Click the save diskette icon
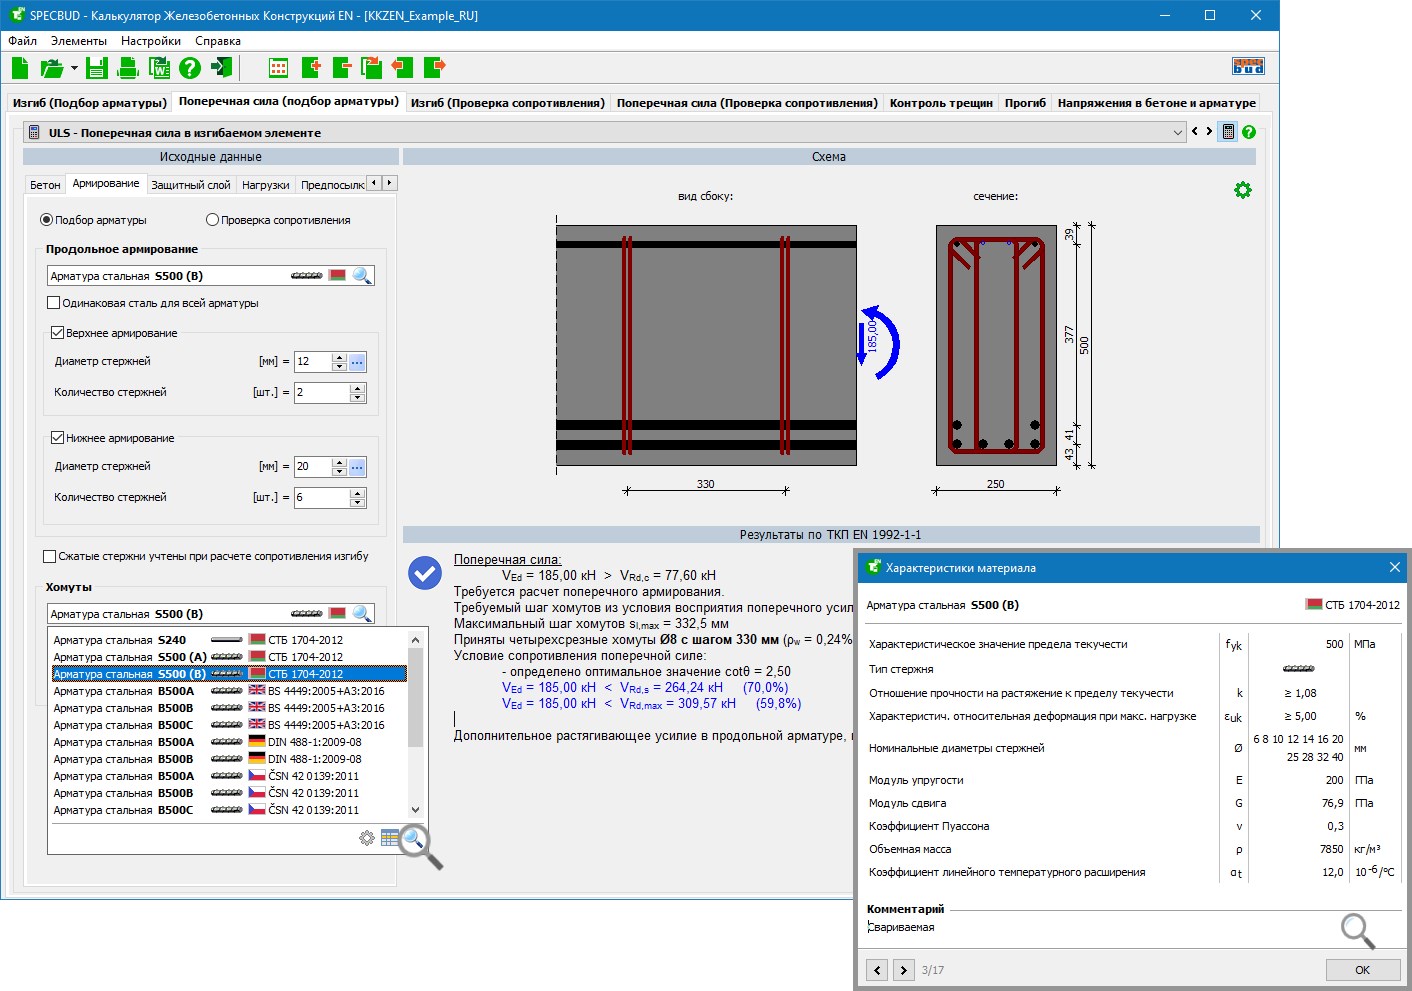Viewport: 1412px width, 991px height. (96, 68)
